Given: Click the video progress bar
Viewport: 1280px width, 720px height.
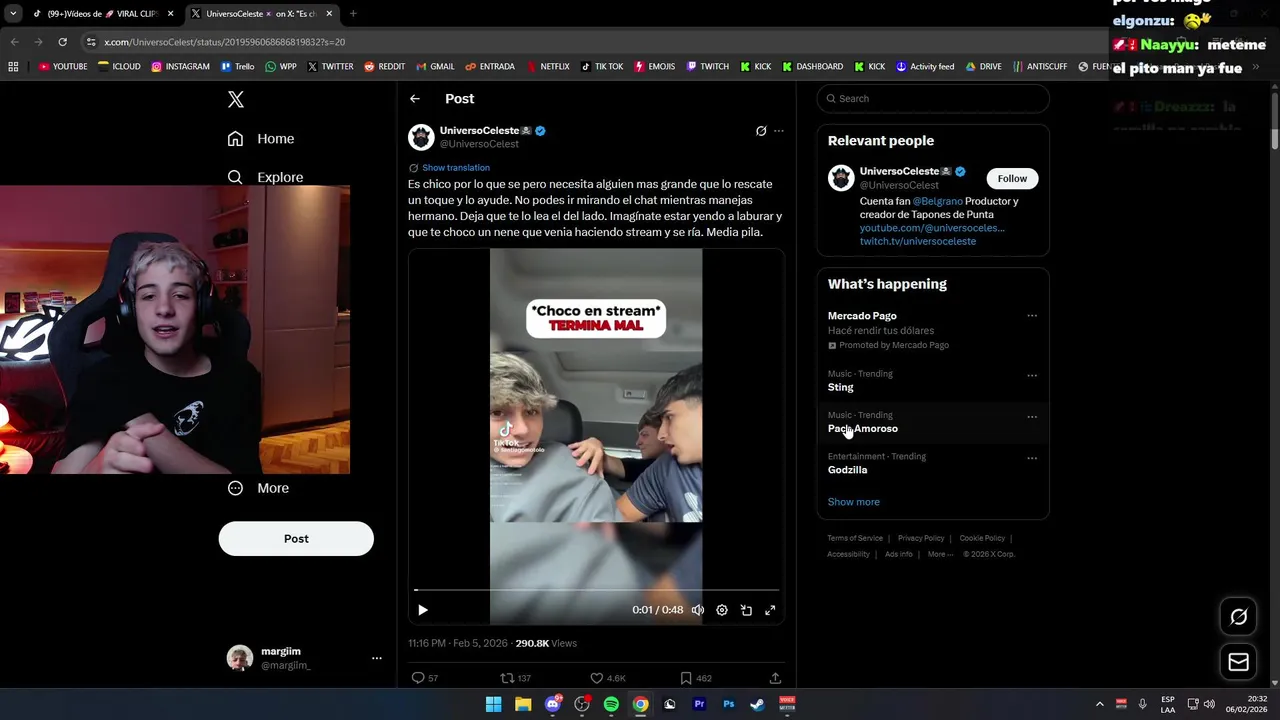Looking at the screenshot, I should click(596, 590).
